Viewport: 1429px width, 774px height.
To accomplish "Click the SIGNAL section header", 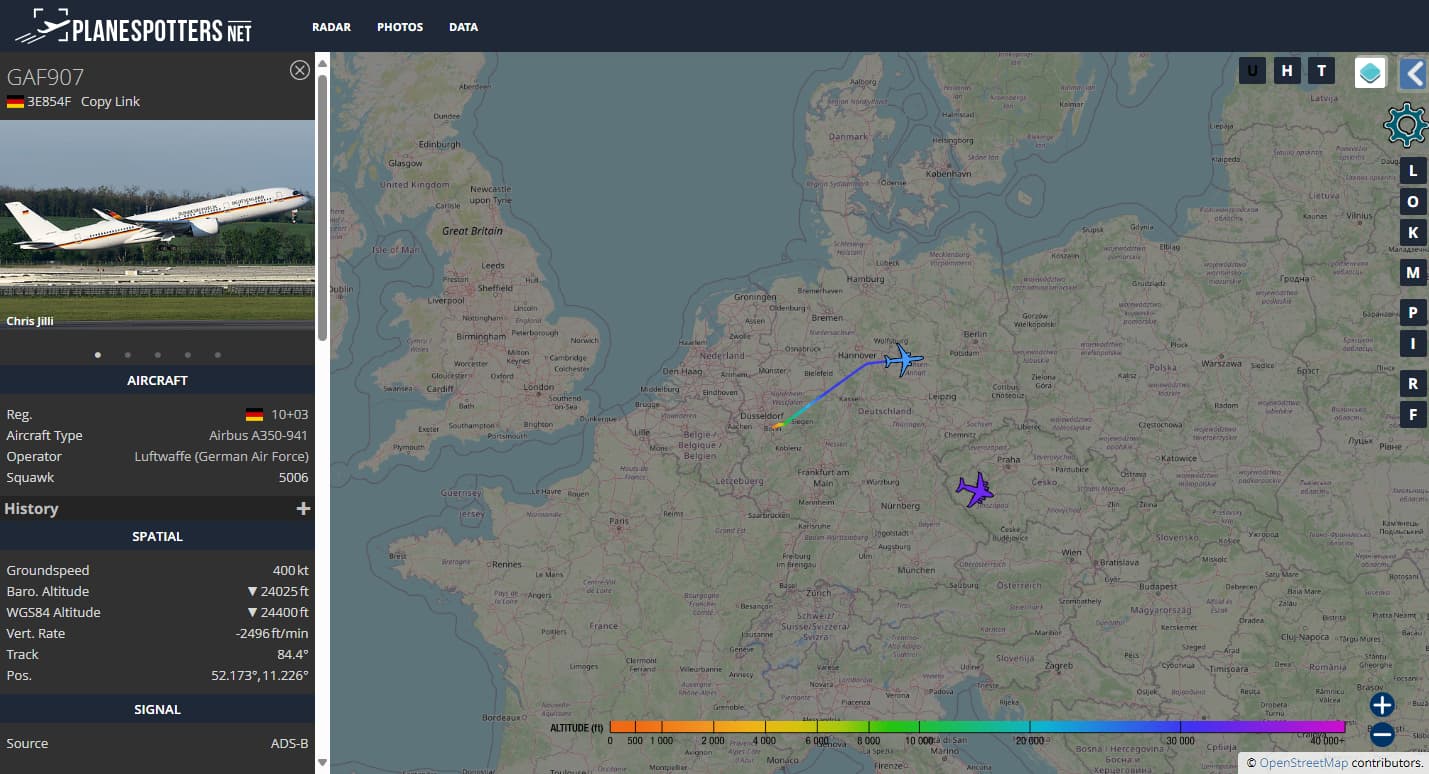I will coord(157,710).
